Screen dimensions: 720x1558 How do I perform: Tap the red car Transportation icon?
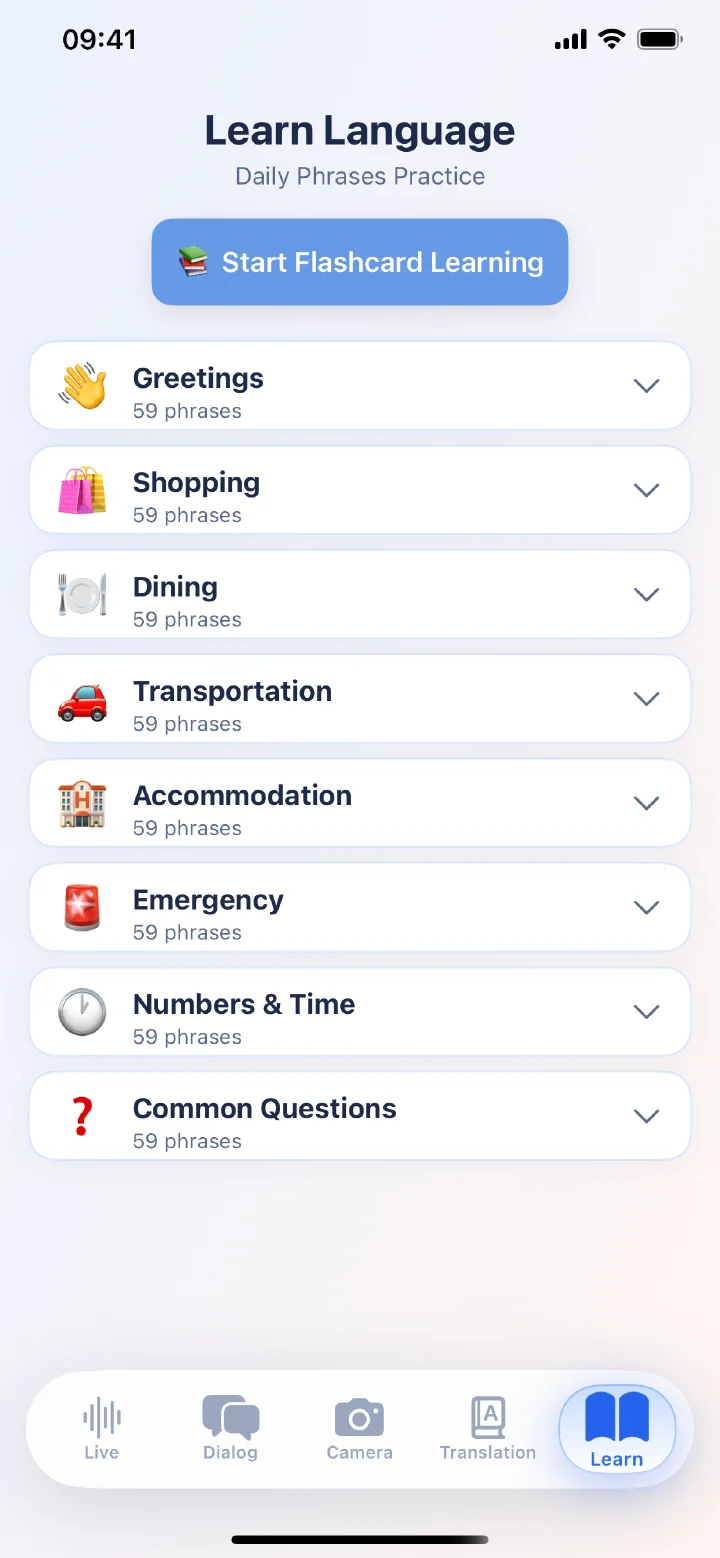coord(82,699)
